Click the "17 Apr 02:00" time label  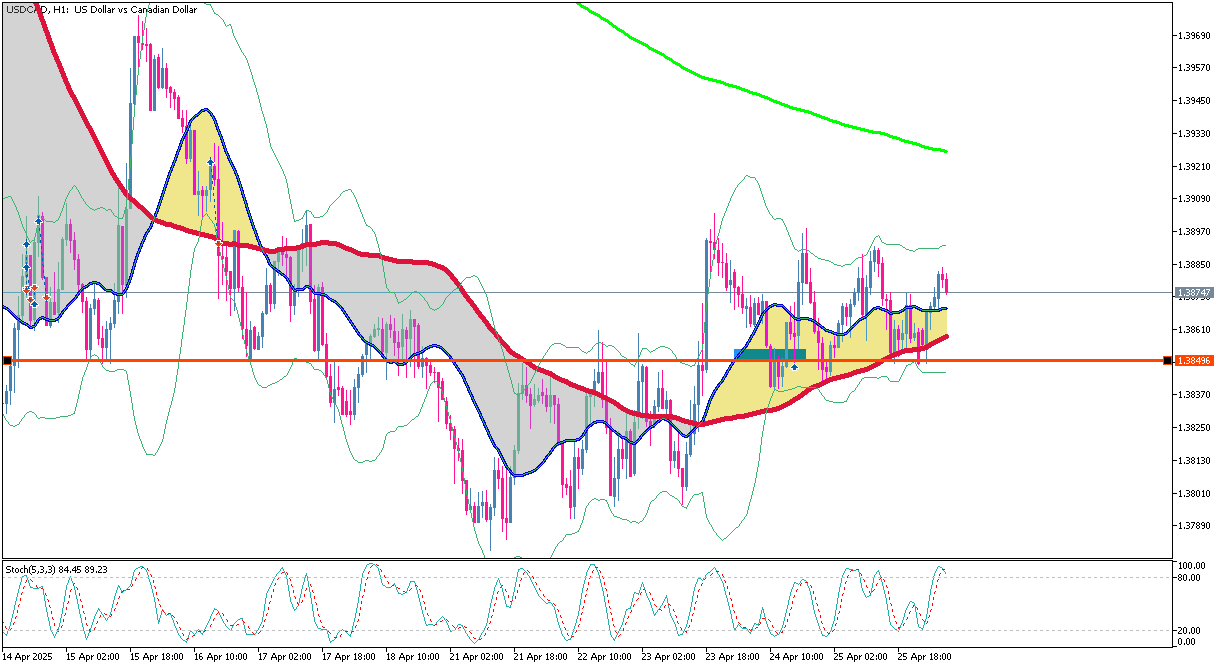click(x=284, y=658)
